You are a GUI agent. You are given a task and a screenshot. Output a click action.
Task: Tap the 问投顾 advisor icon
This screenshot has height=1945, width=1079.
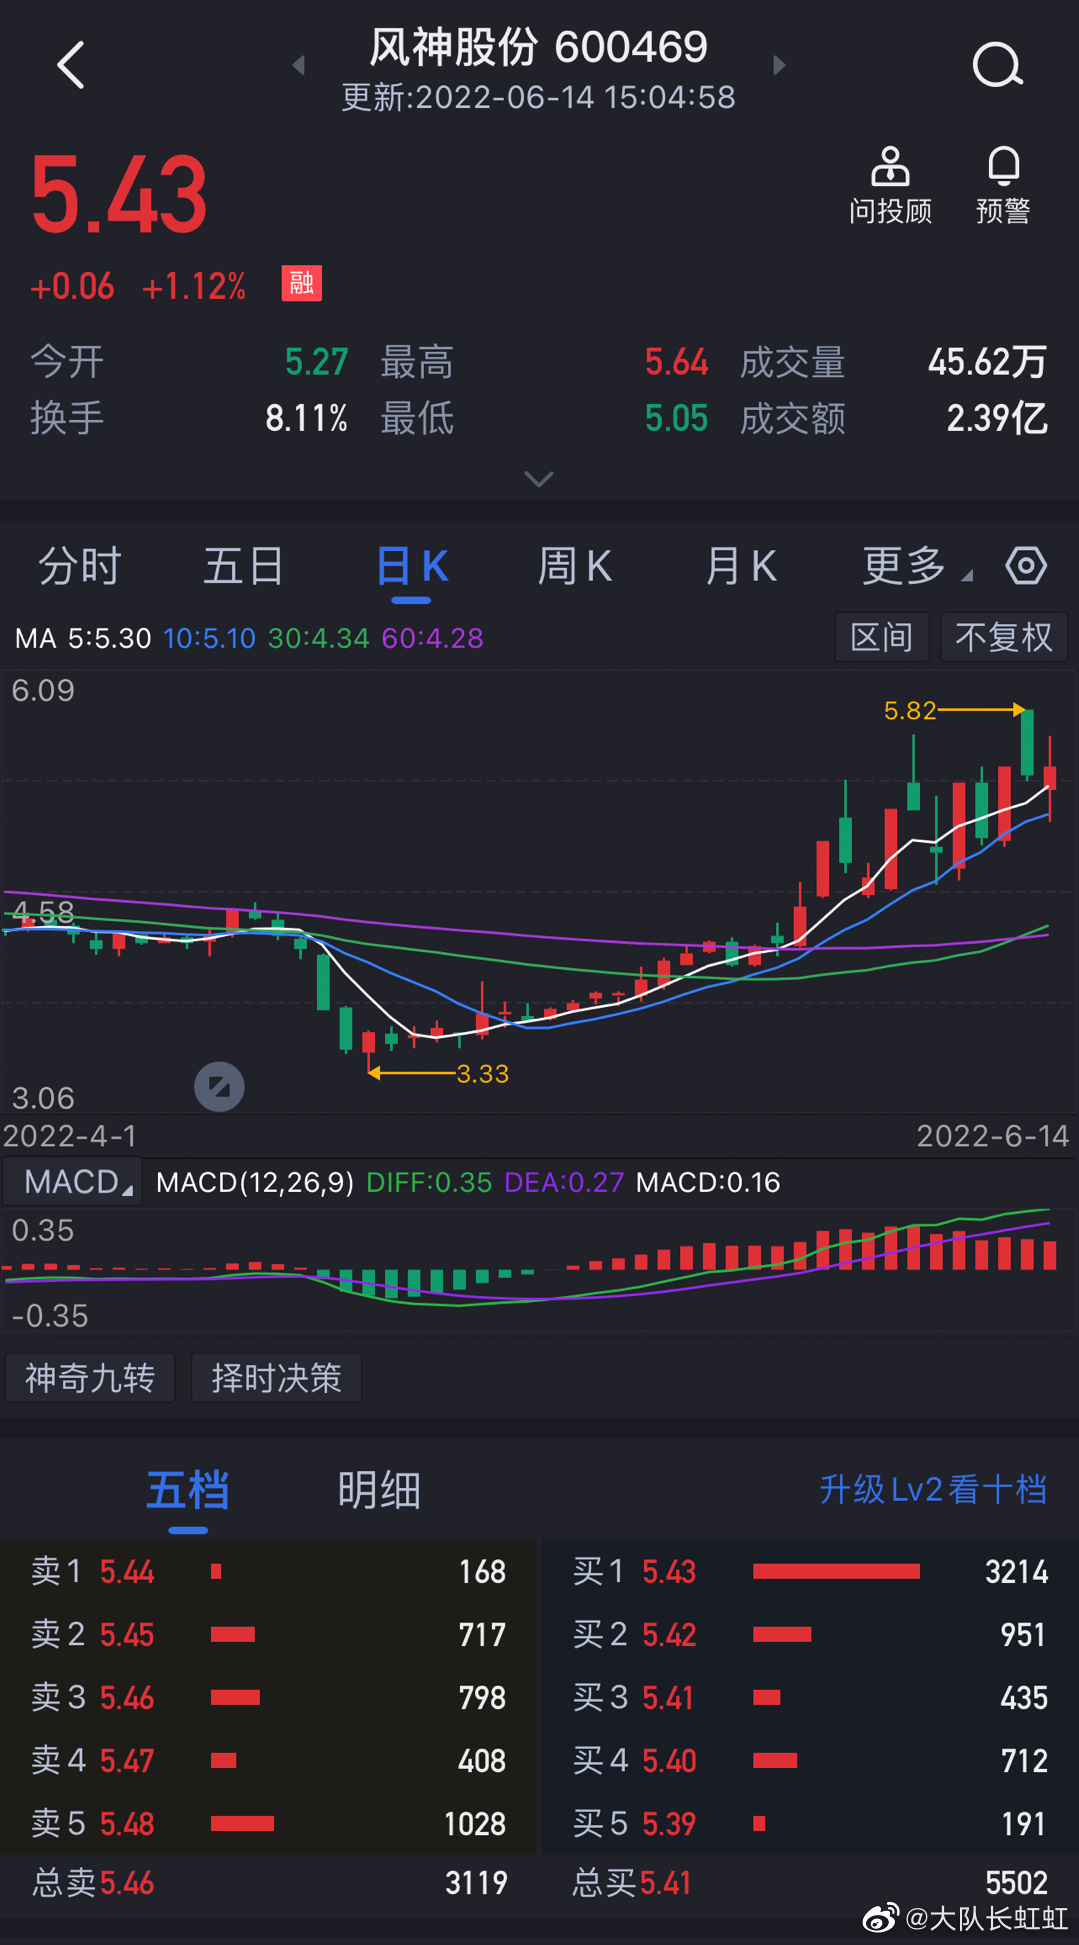click(x=890, y=185)
